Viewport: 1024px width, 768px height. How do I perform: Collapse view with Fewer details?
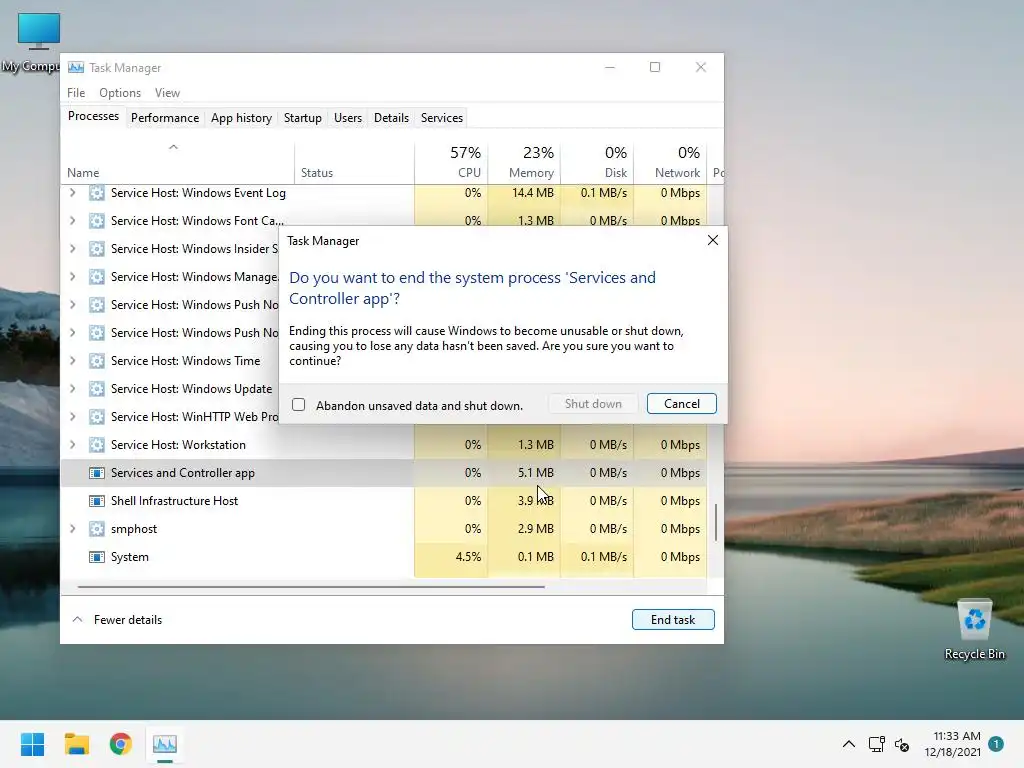coord(118,620)
